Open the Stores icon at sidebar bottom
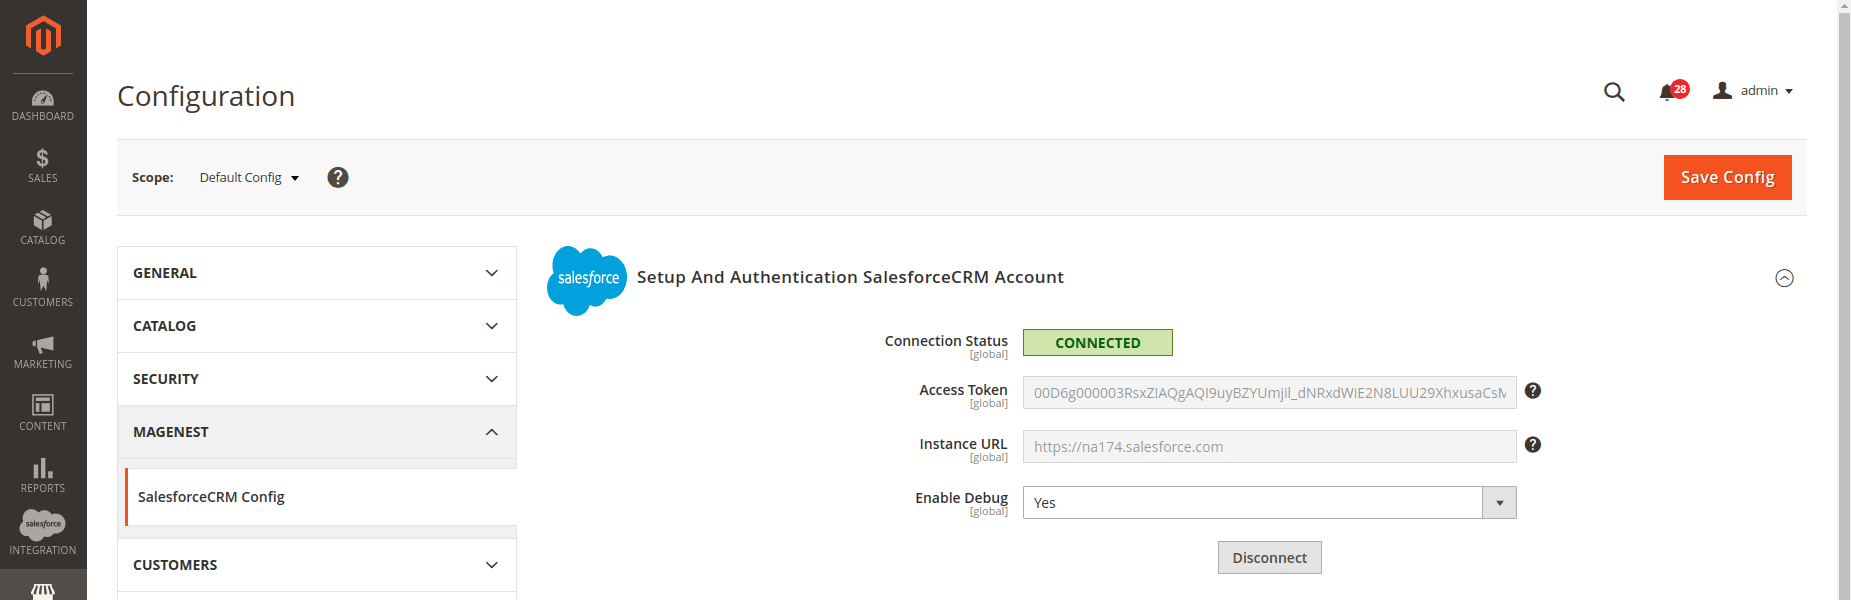Screen dimensions: 1851x600 click(43, 590)
